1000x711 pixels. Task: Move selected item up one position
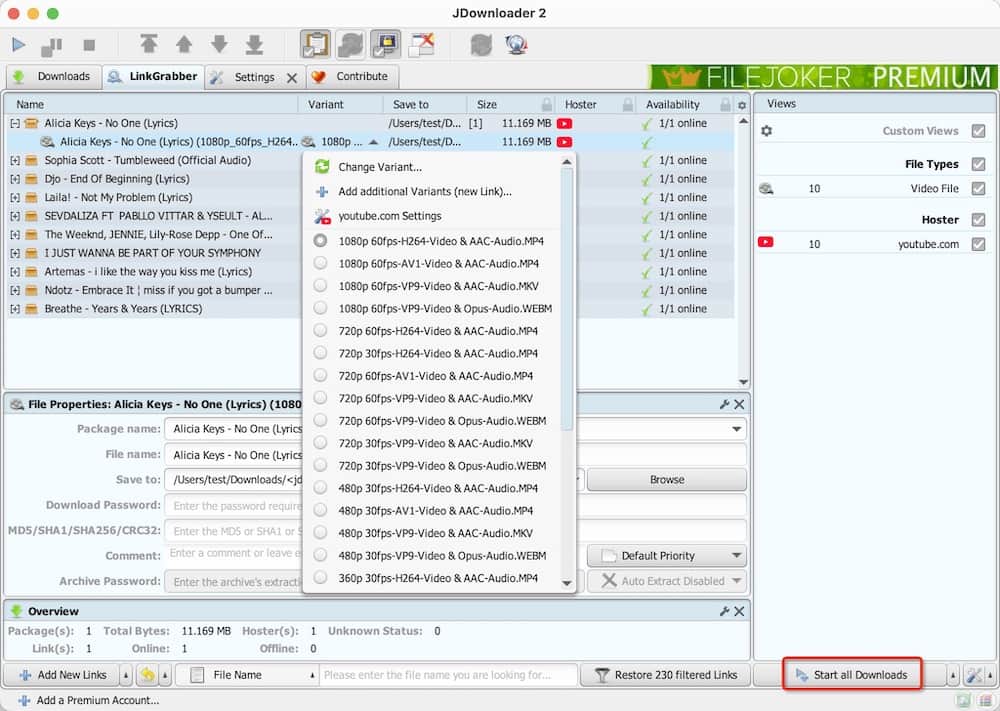click(x=184, y=44)
